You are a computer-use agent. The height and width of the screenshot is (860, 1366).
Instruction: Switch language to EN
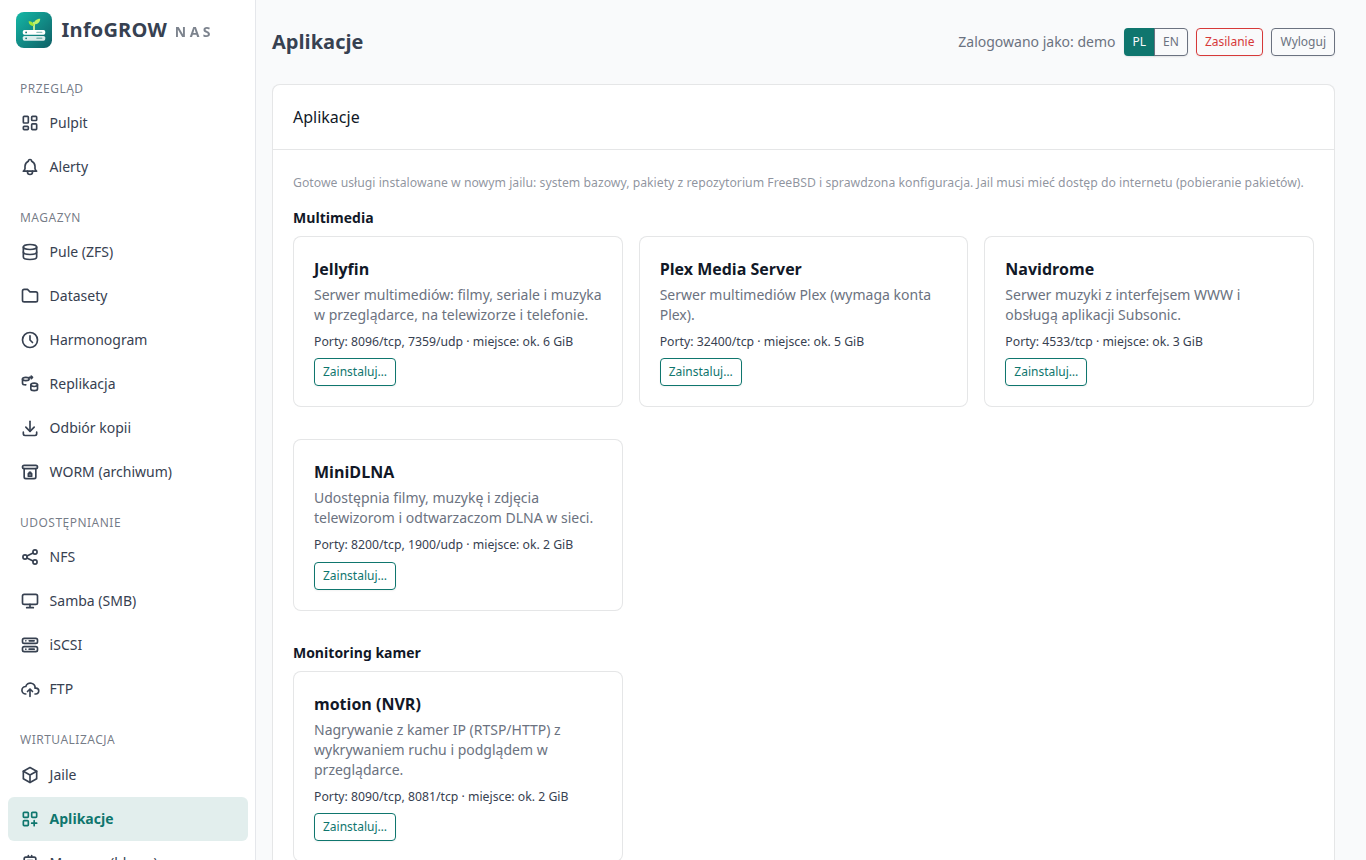click(1171, 42)
